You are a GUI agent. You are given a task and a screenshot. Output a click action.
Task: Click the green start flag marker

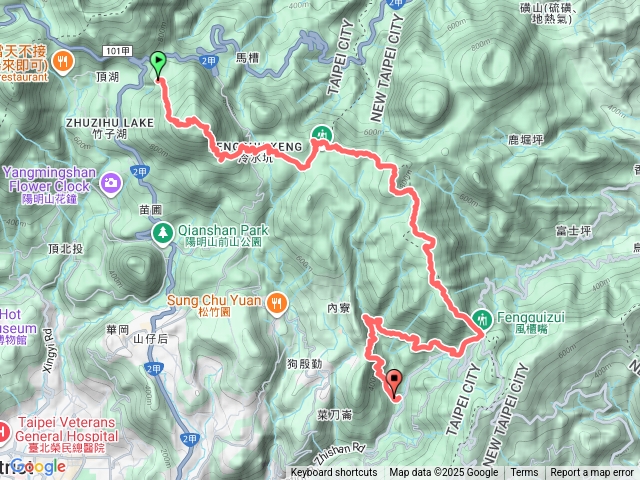(158, 64)
